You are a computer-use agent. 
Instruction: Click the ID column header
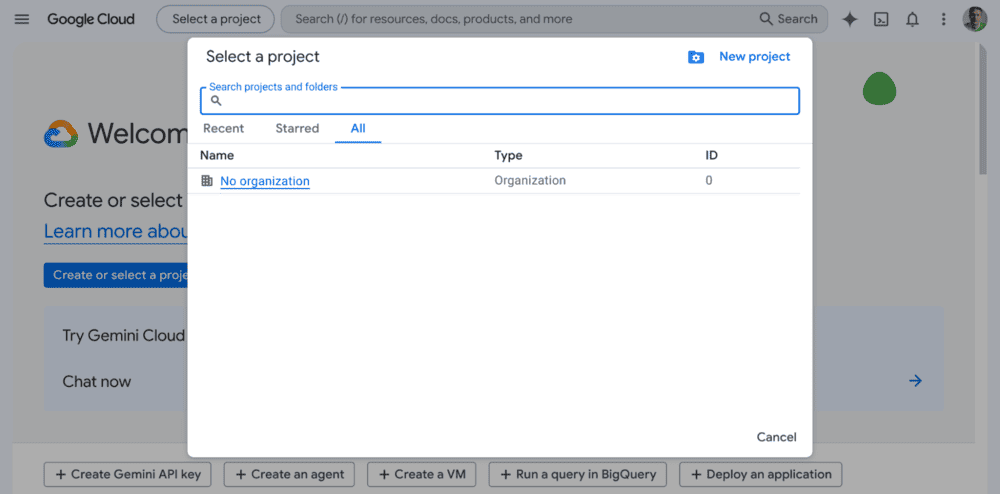pyautogui.click(x=712, y=156)
